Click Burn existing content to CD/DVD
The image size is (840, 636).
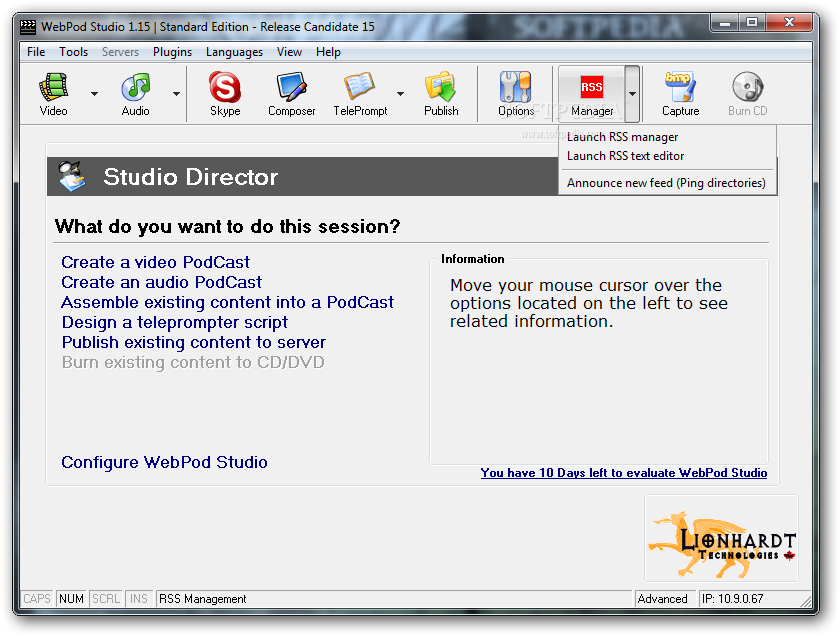coord(193,362)
